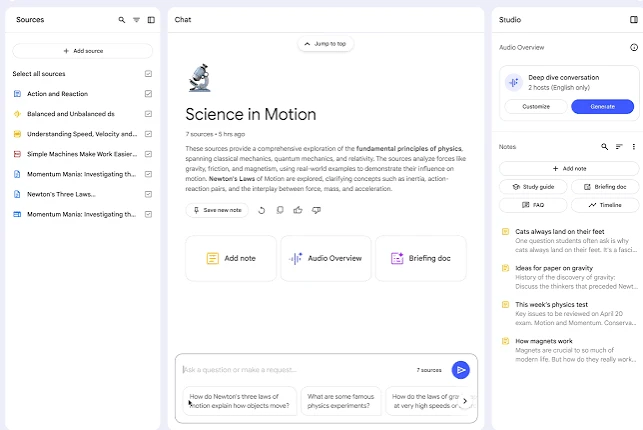Viewport: 643px width, 430px height.
Task: Regenerate summary with refresh icon
Action: coord(262,210)
